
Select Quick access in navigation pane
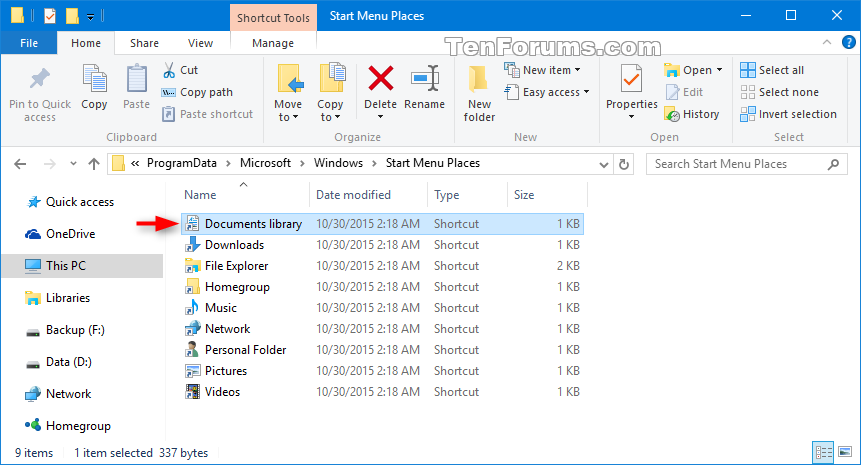coord(80,202)
